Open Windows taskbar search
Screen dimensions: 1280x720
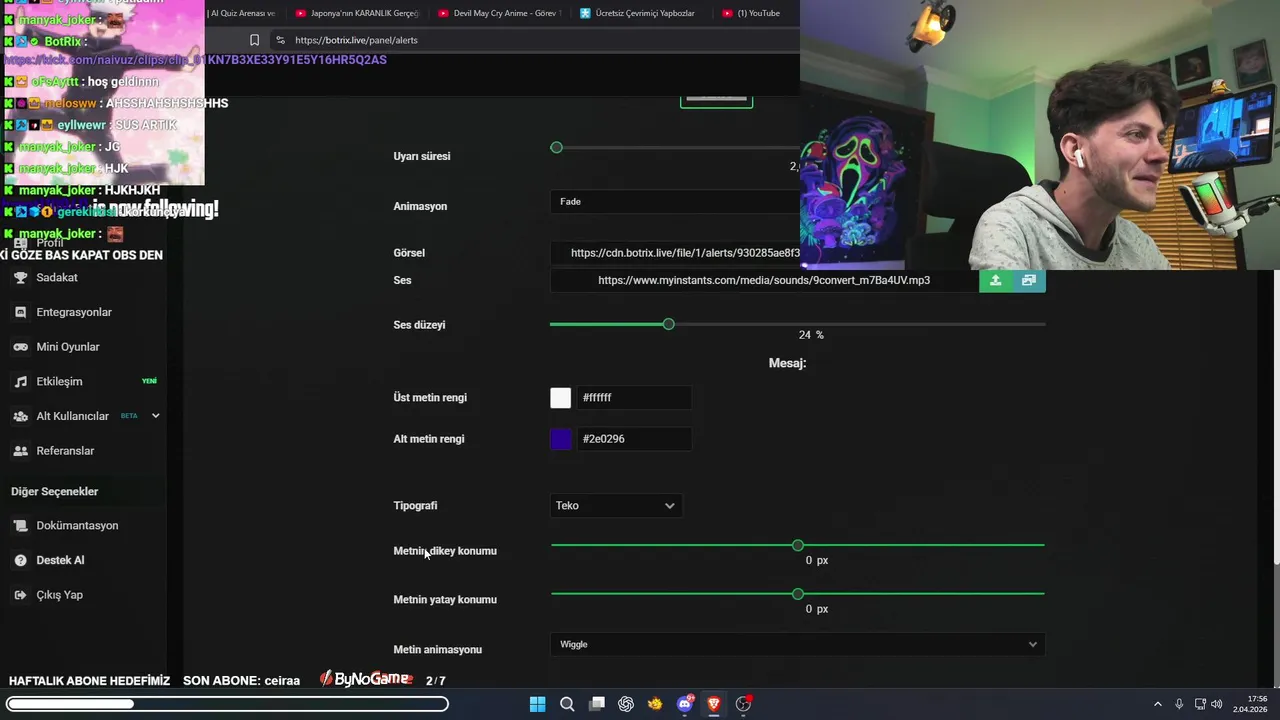coord(567,704)
